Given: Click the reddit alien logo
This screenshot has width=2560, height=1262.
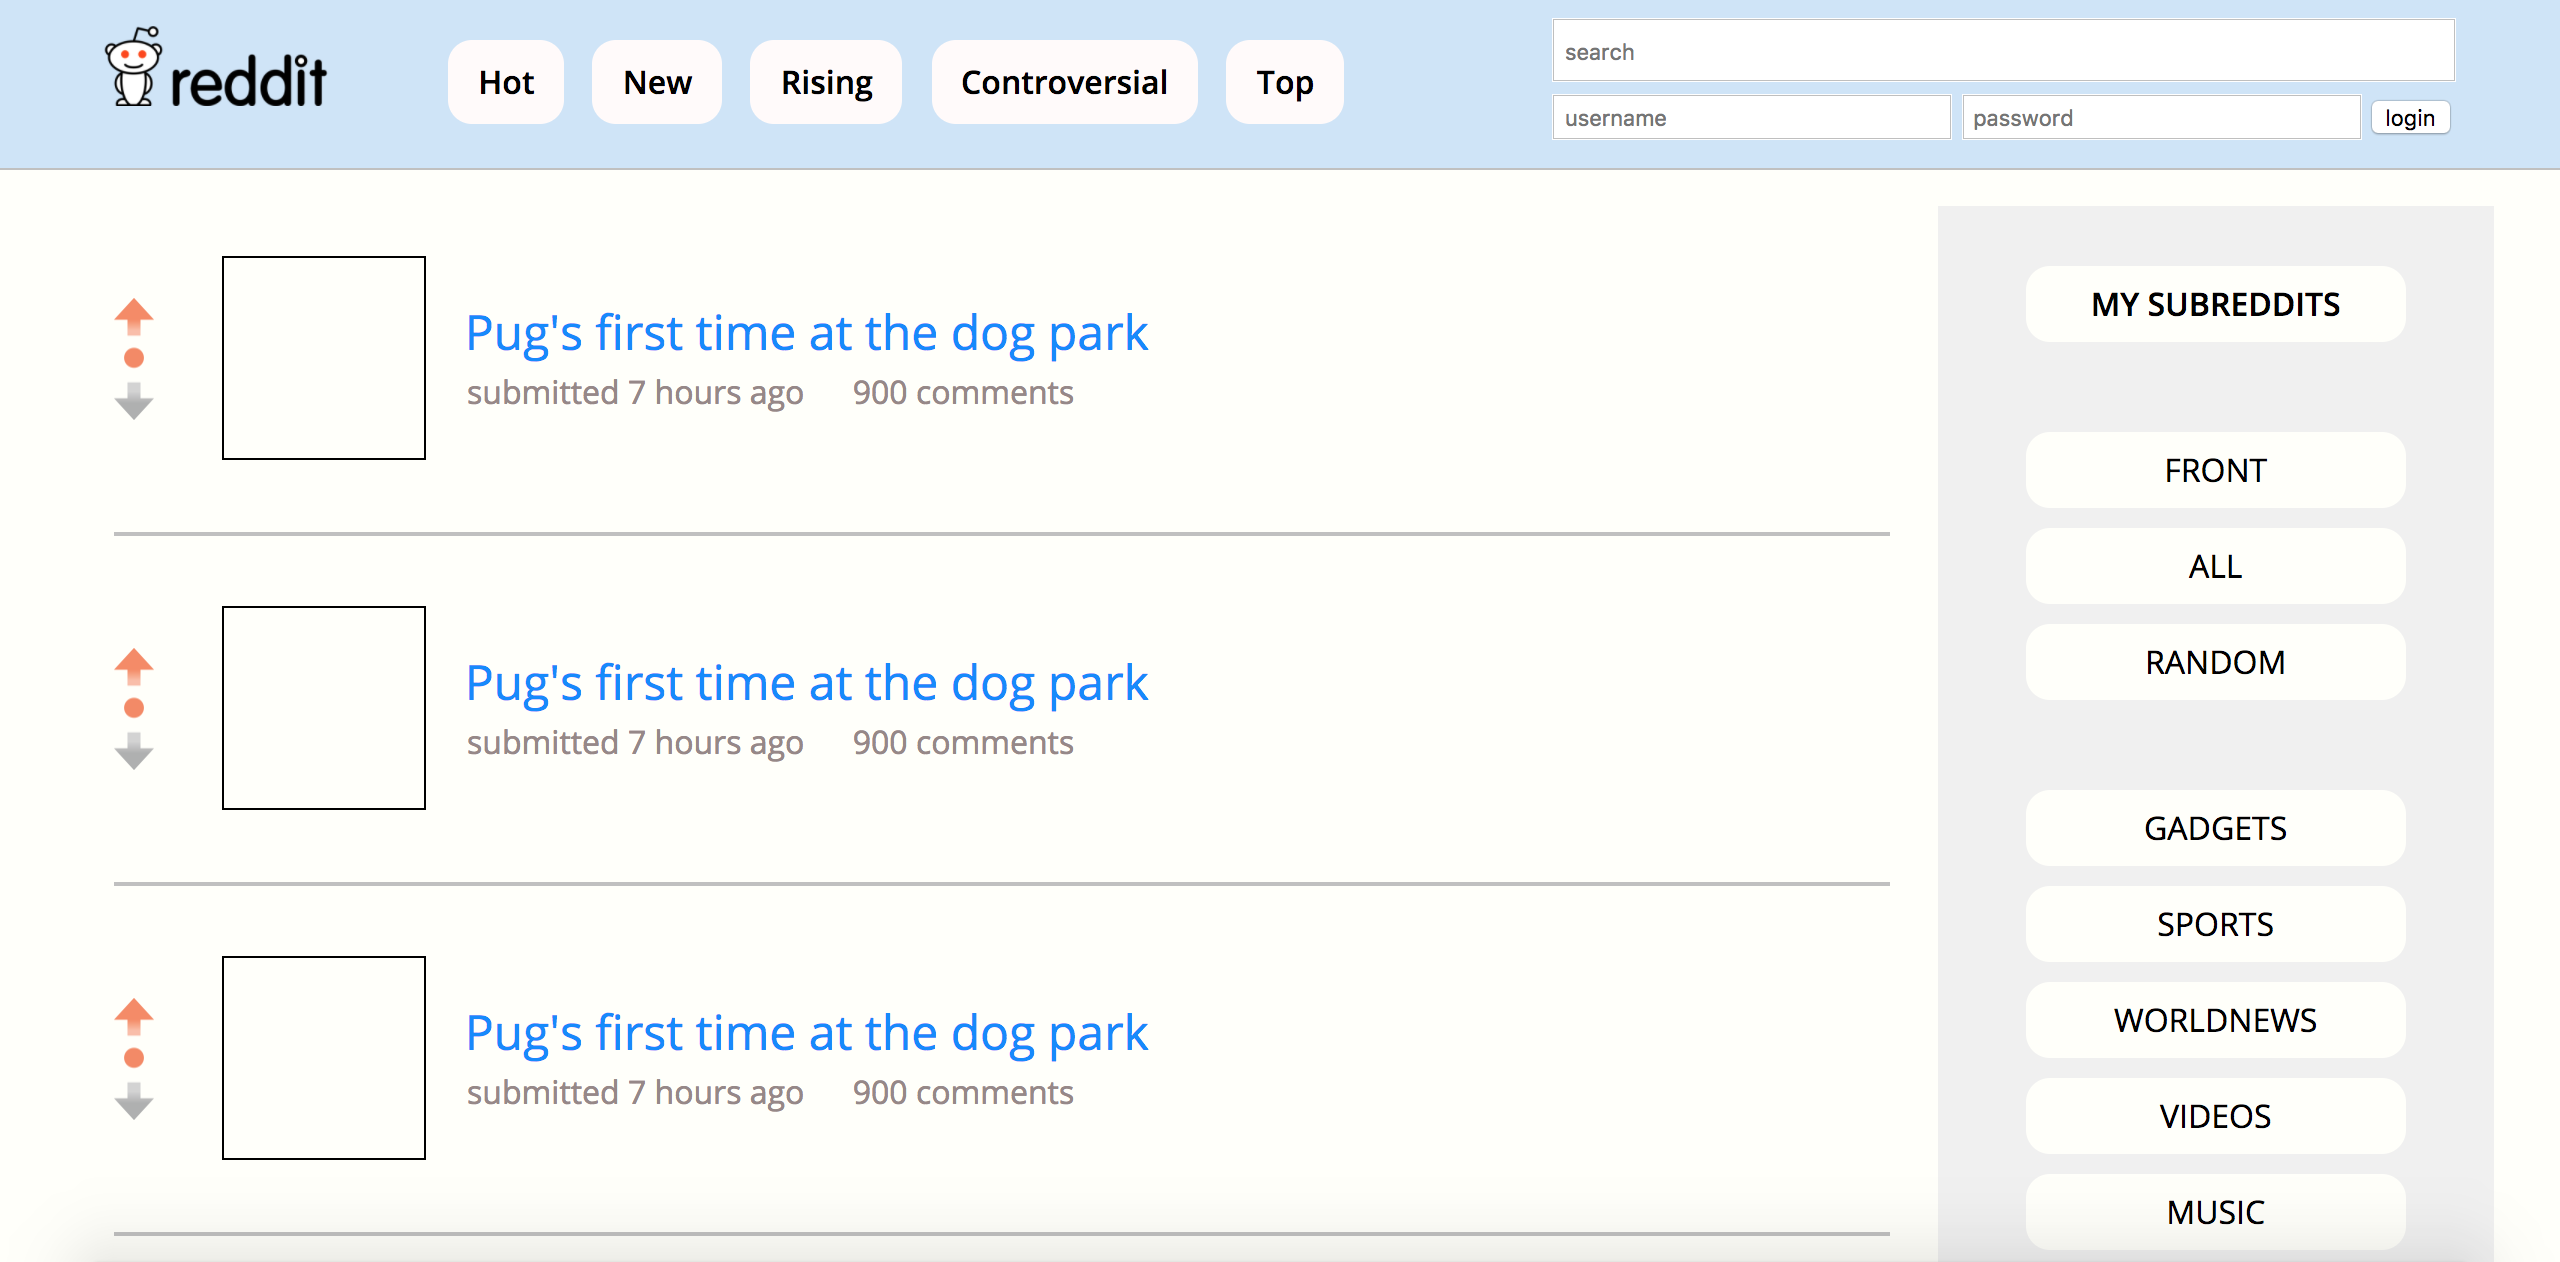Looking at the screenshot, I should tap(133, 66).
